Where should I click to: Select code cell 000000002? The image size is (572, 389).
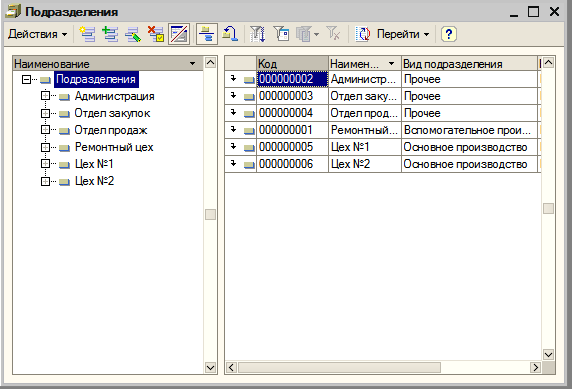pos(292,79)
